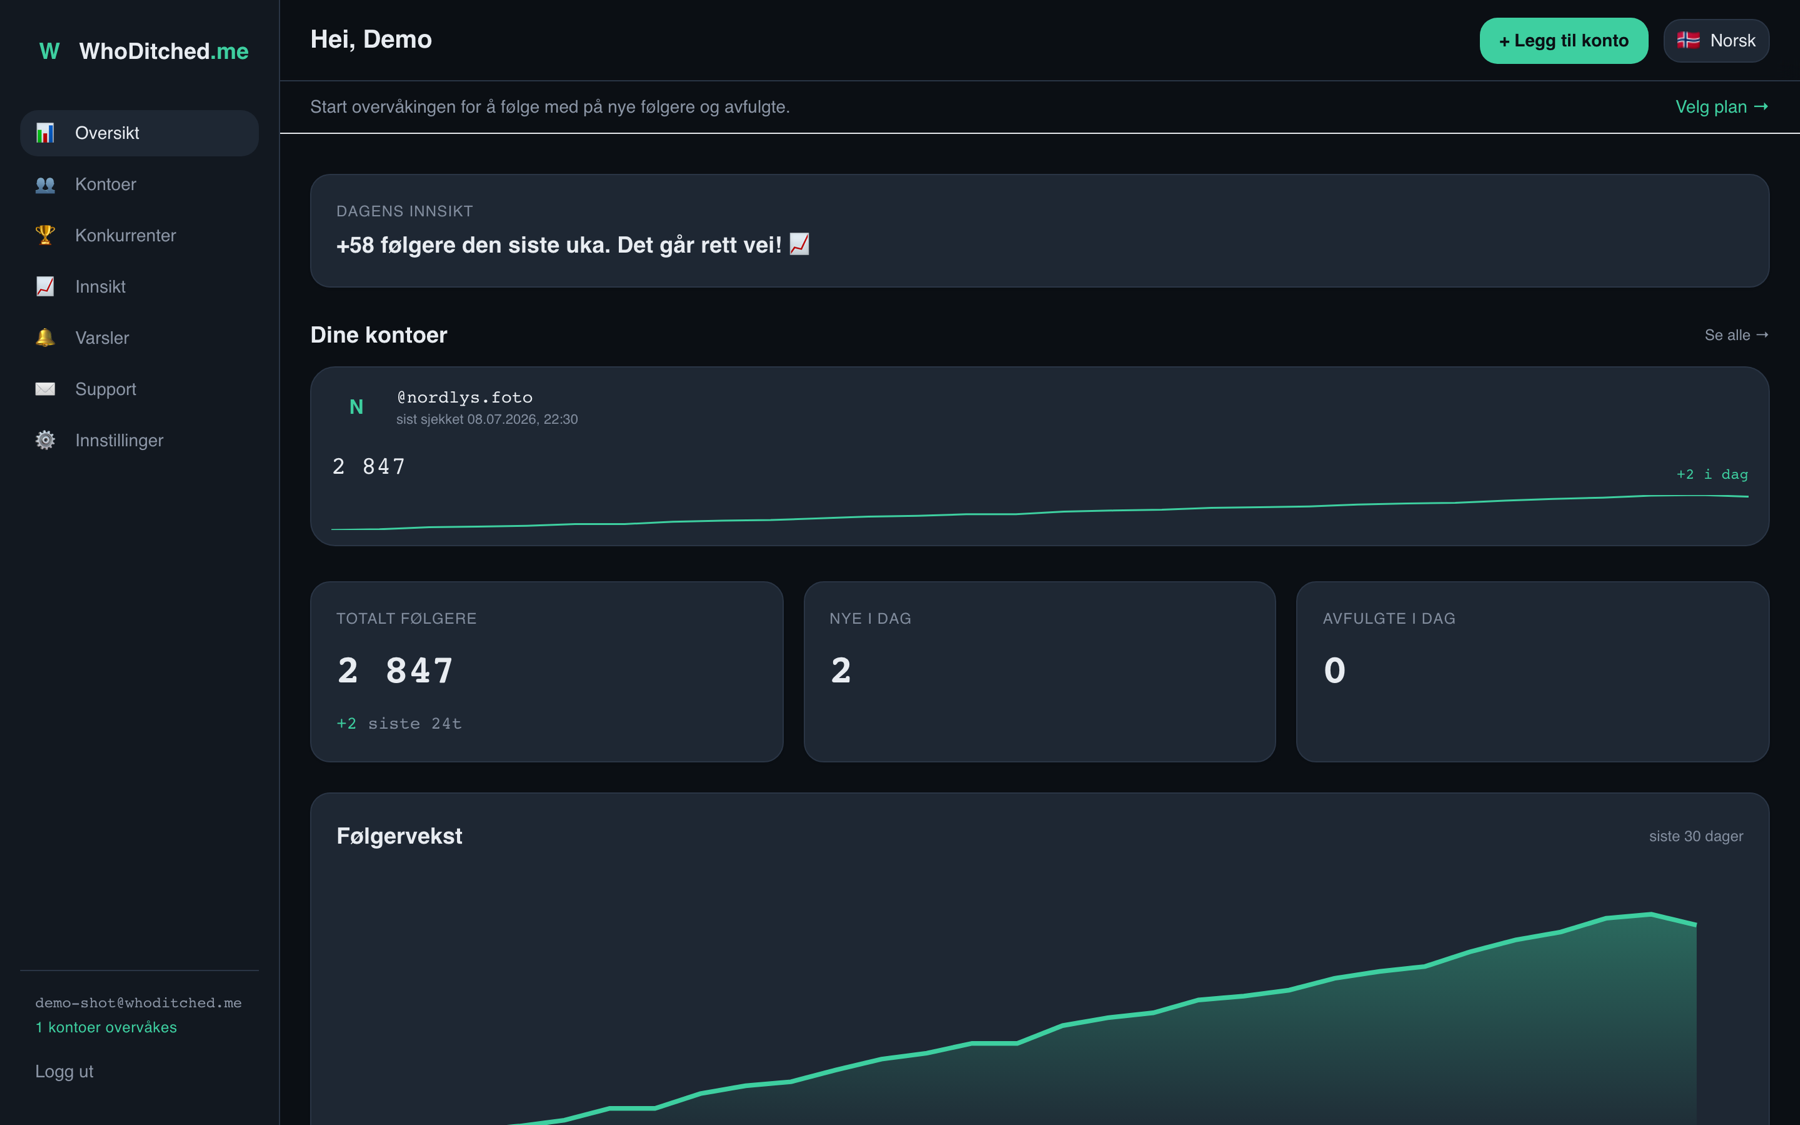The image size is (1800, 1125).
Task: Click the +2 siste 24t text
Action: pyautogui.click(x=399, y=723)
